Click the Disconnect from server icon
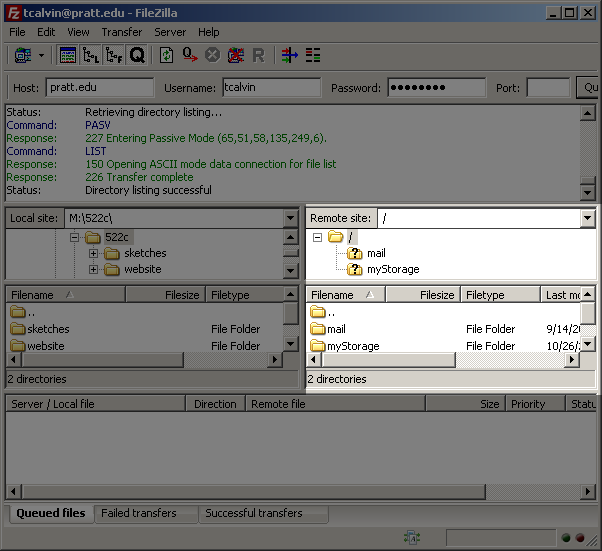Viewport: 602px width, 551px height. tap(236, 55)
